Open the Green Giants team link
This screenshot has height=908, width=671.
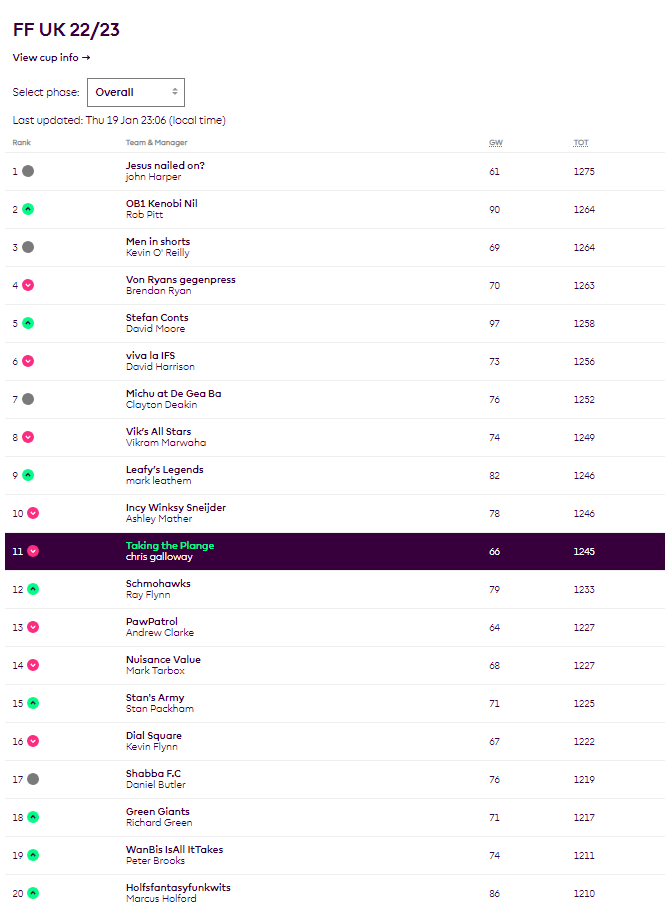coord(158,812)
